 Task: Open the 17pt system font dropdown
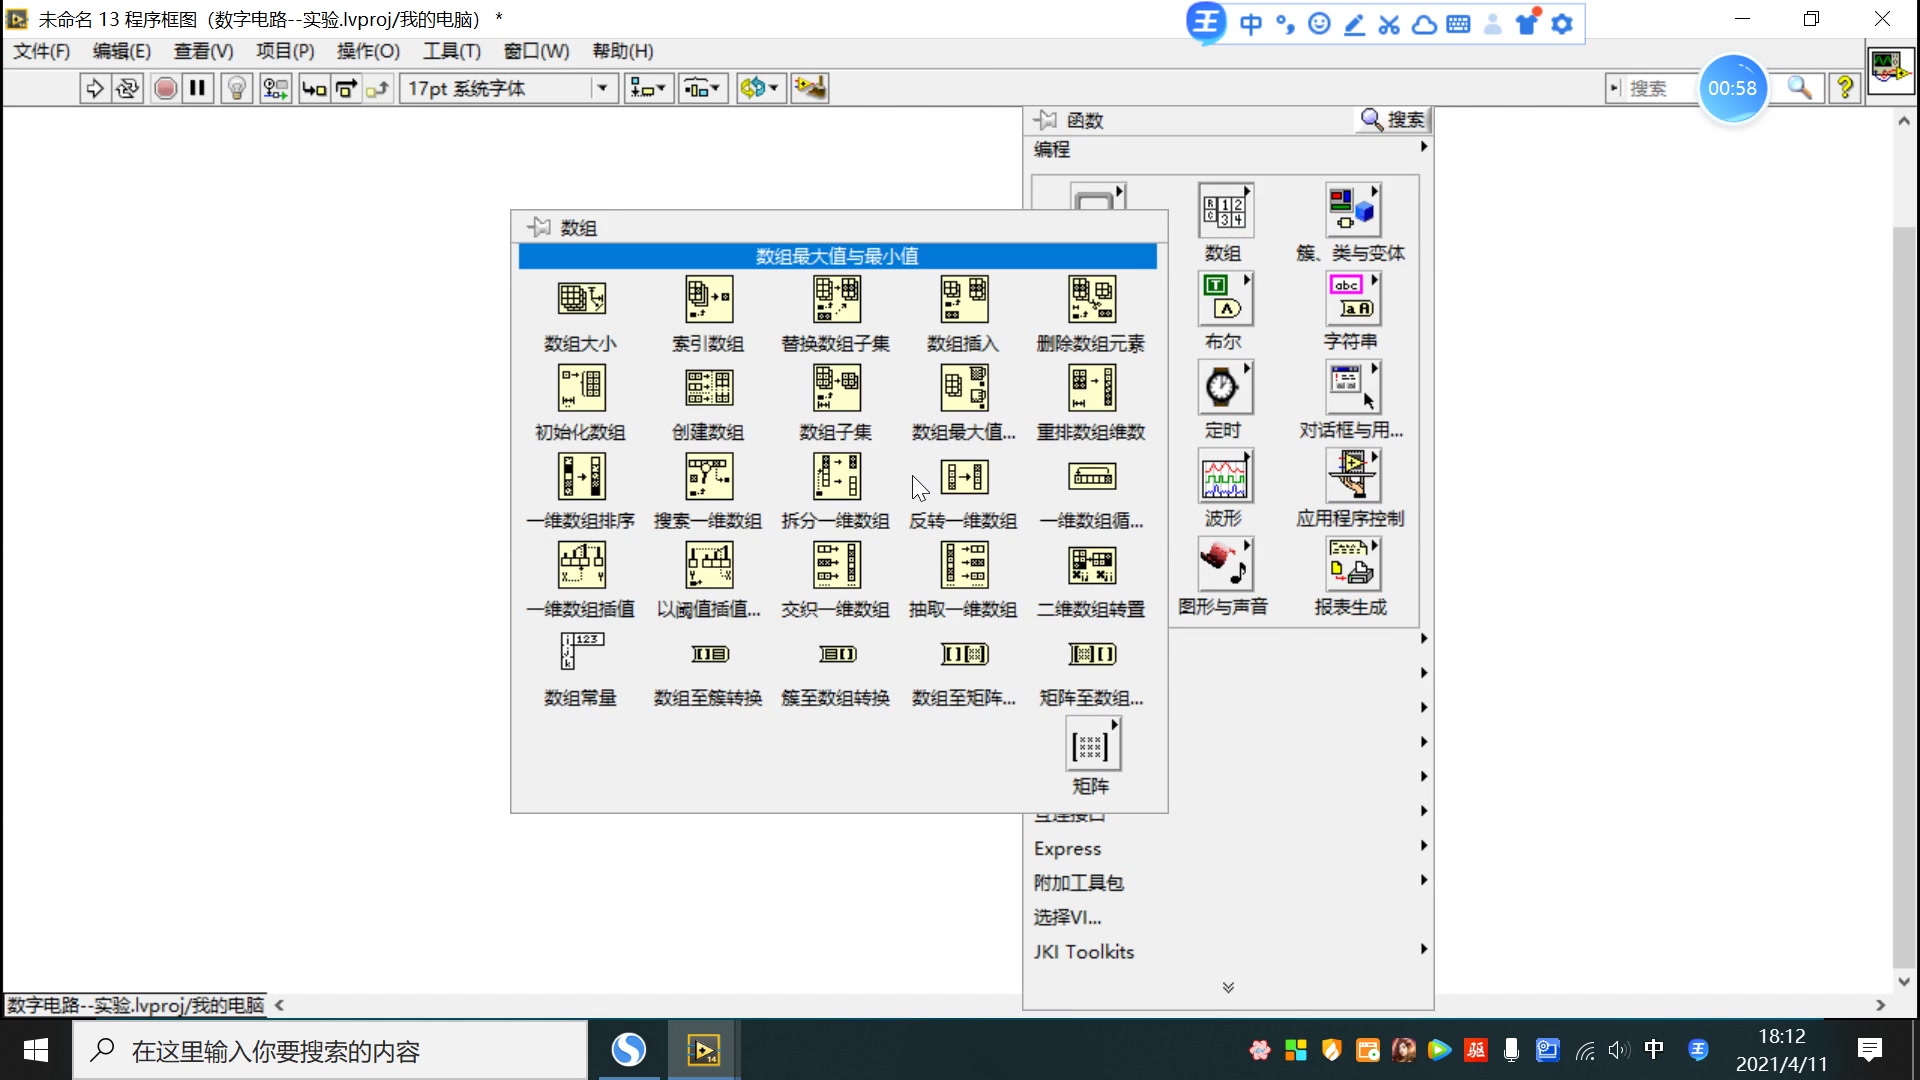click(x=602, y=89)
